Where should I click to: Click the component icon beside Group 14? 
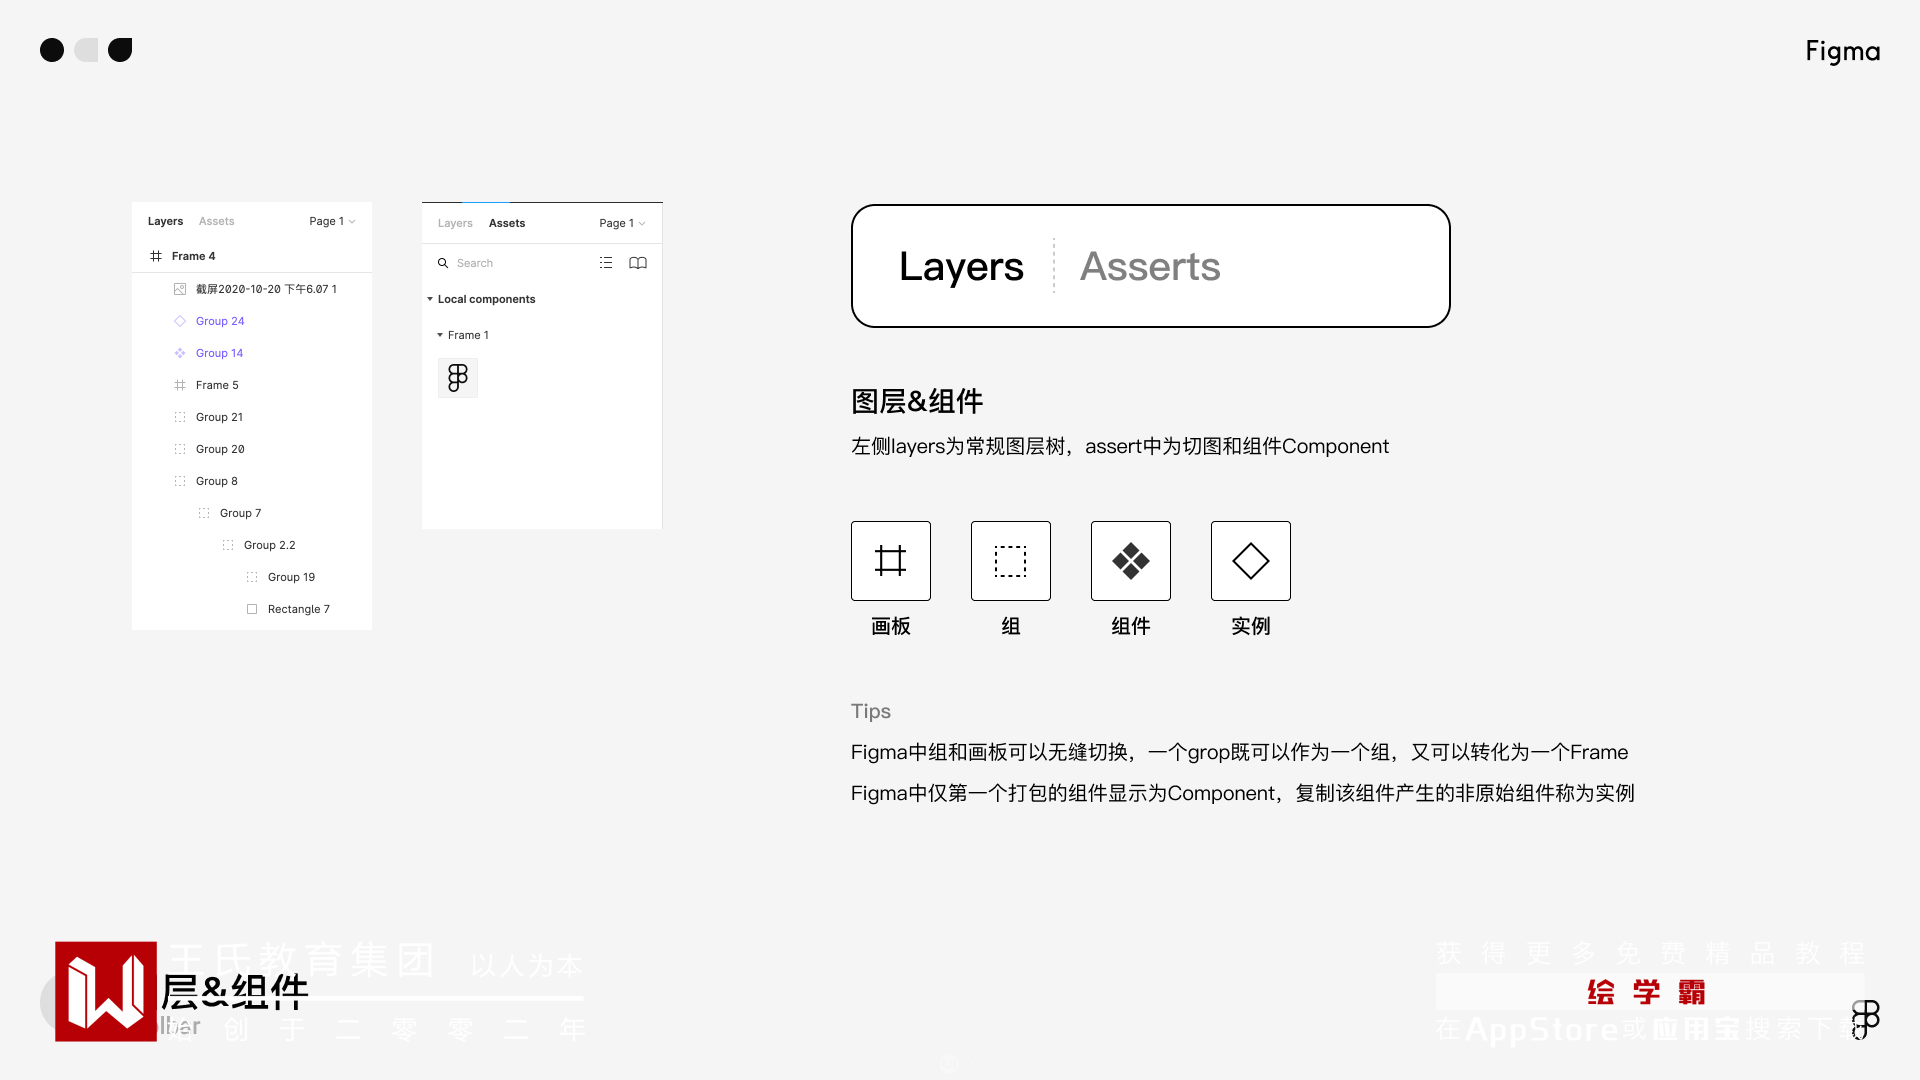click(180, 353)
